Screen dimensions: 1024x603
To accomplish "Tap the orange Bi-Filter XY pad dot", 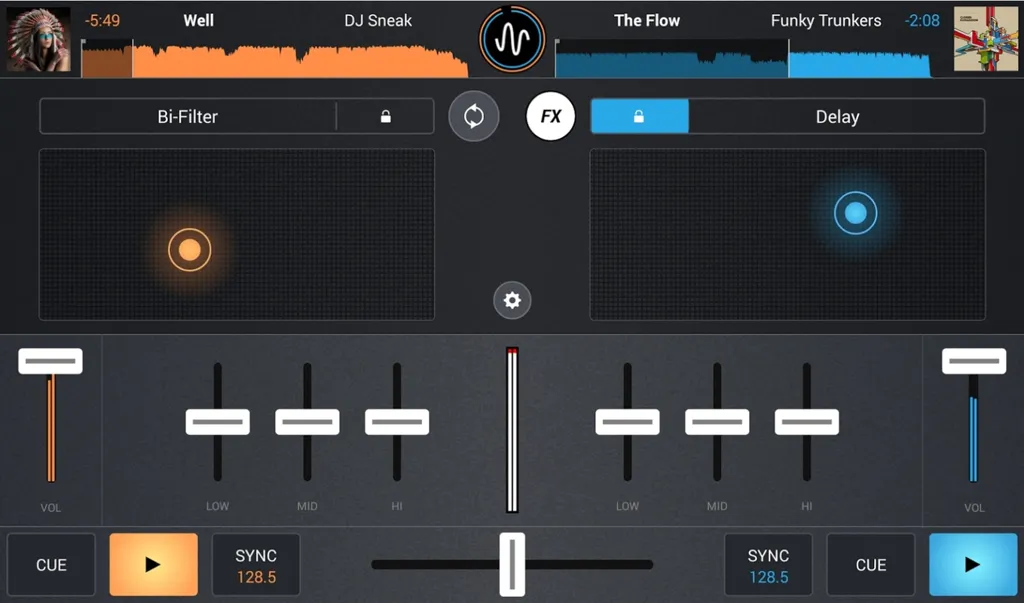I will click(189, 250).
